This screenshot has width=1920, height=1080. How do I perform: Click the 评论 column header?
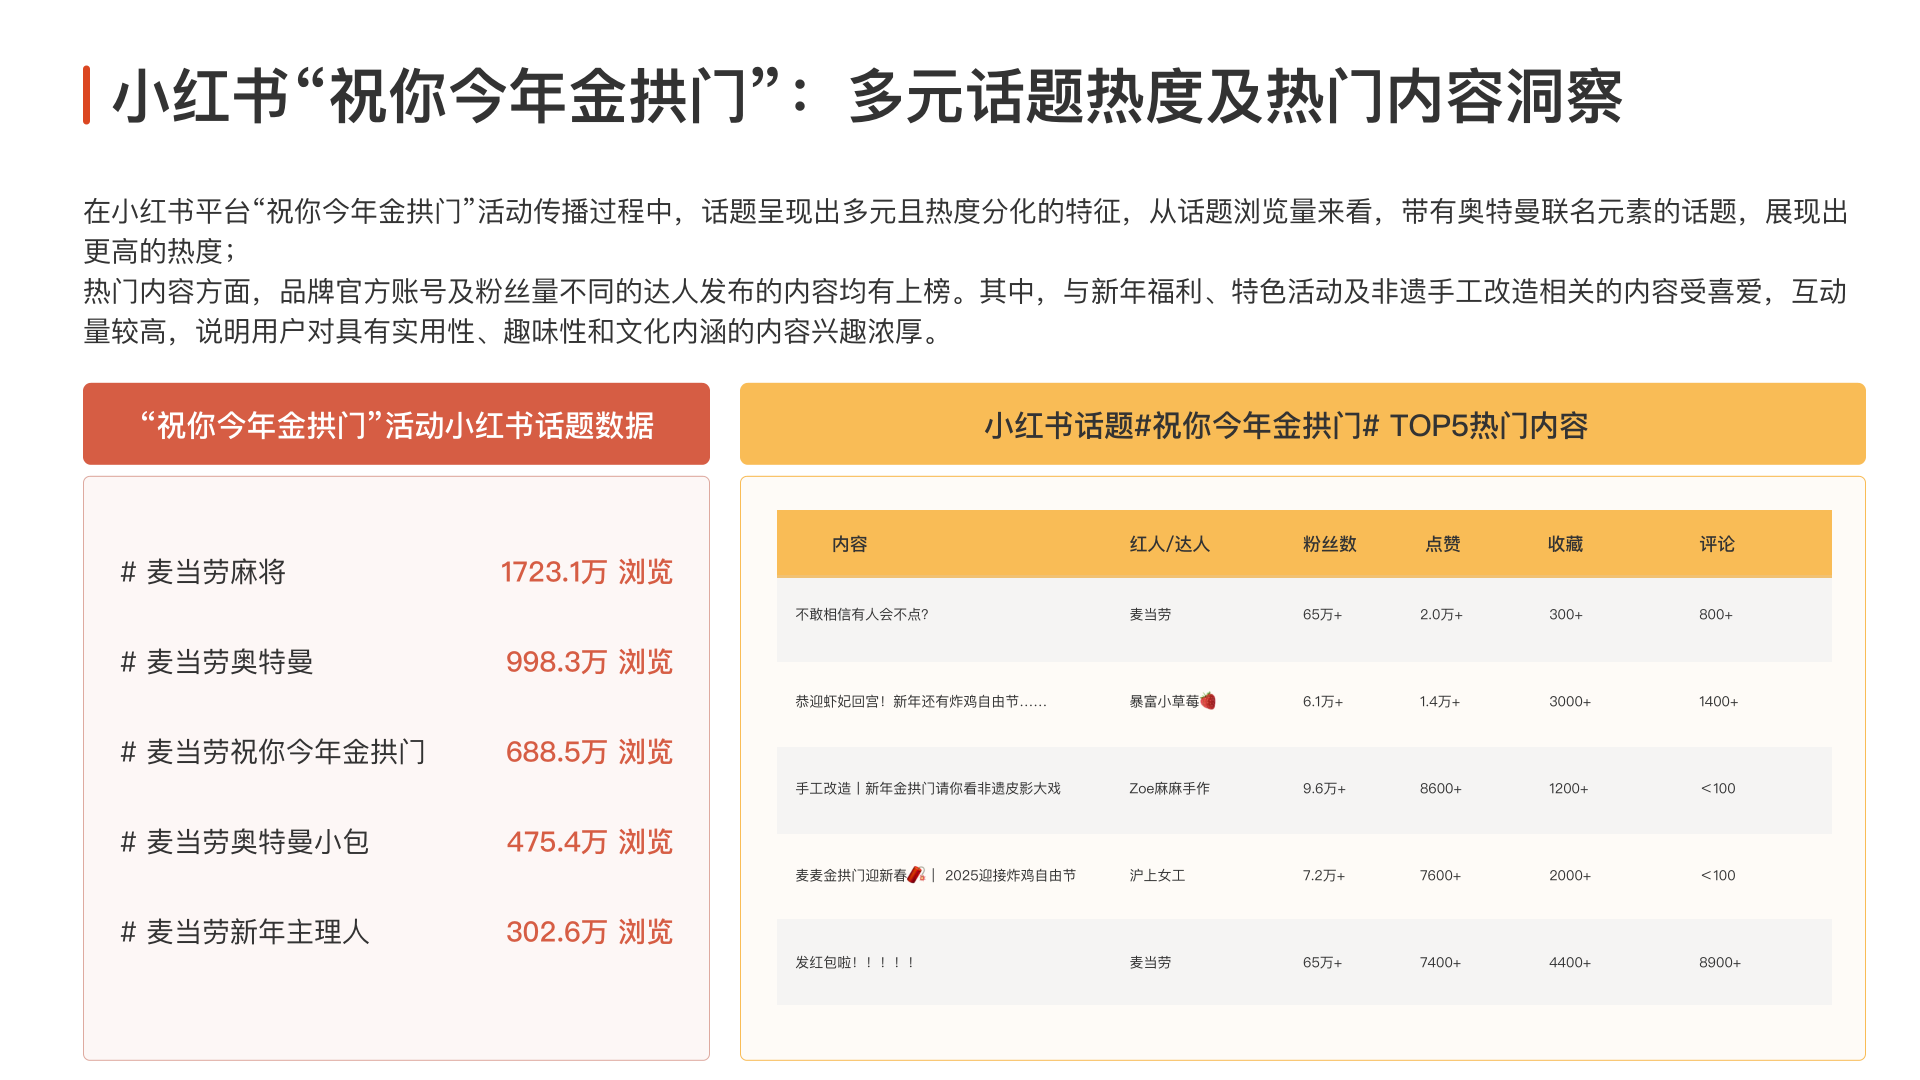pyautogui.click(x=1717, y=544)
